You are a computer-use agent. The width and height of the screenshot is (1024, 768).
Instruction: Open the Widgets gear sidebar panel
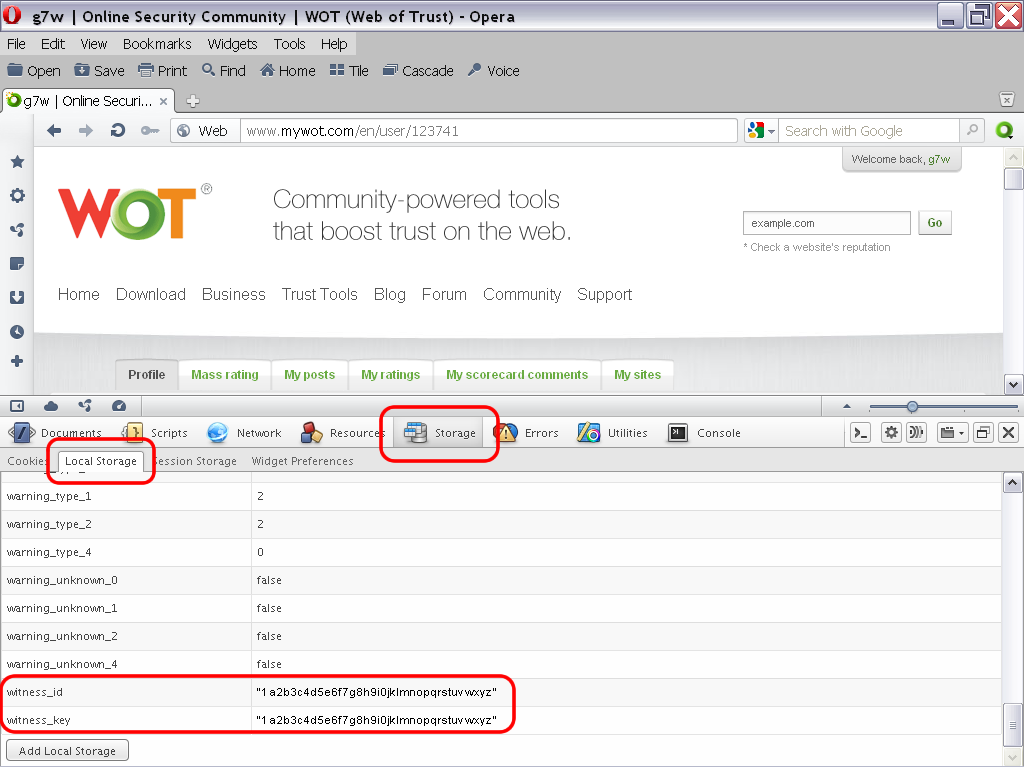pyautogui.click(x=18, y=195)
